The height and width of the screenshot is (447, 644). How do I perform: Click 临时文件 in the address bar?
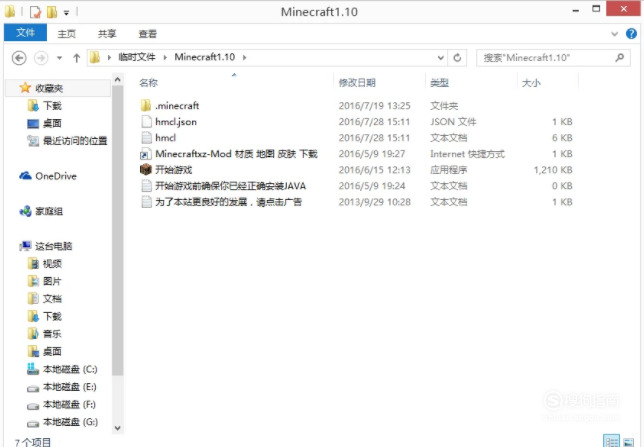[137, 57]
